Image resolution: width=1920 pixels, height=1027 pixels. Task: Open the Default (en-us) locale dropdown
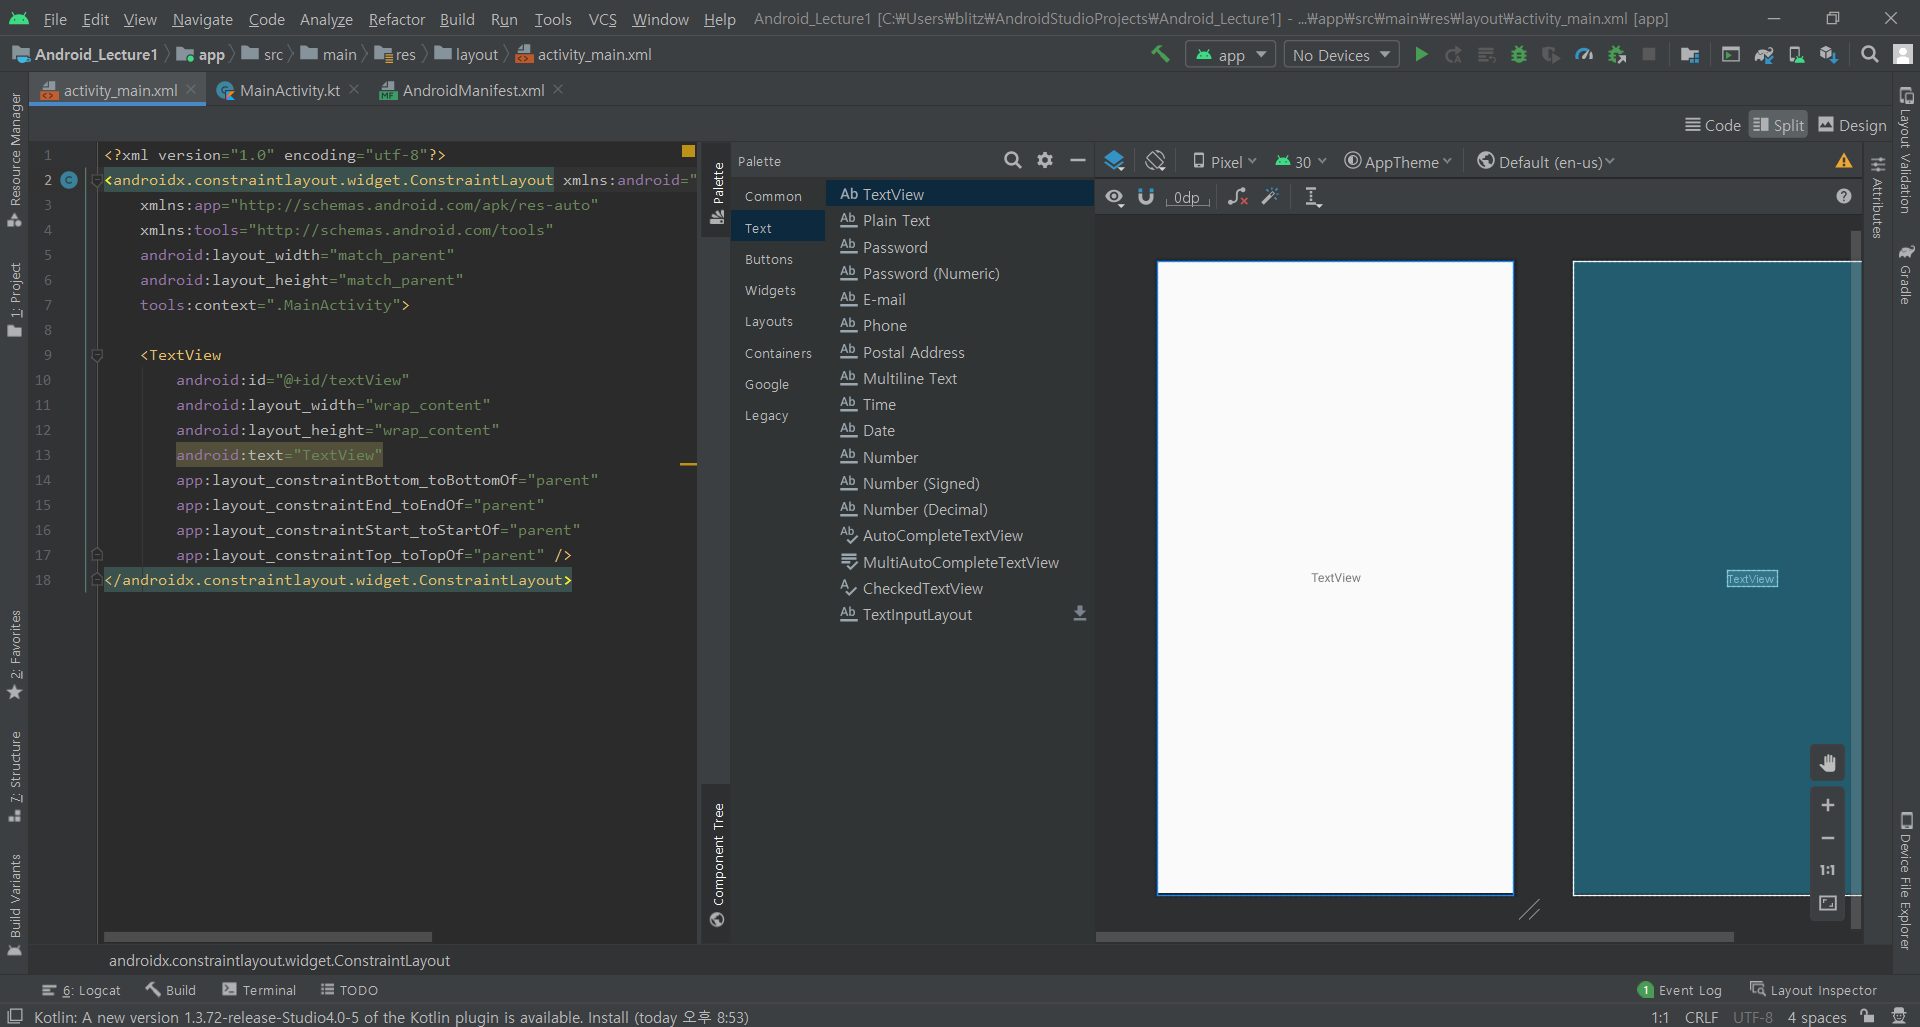tap(1545, 161)
